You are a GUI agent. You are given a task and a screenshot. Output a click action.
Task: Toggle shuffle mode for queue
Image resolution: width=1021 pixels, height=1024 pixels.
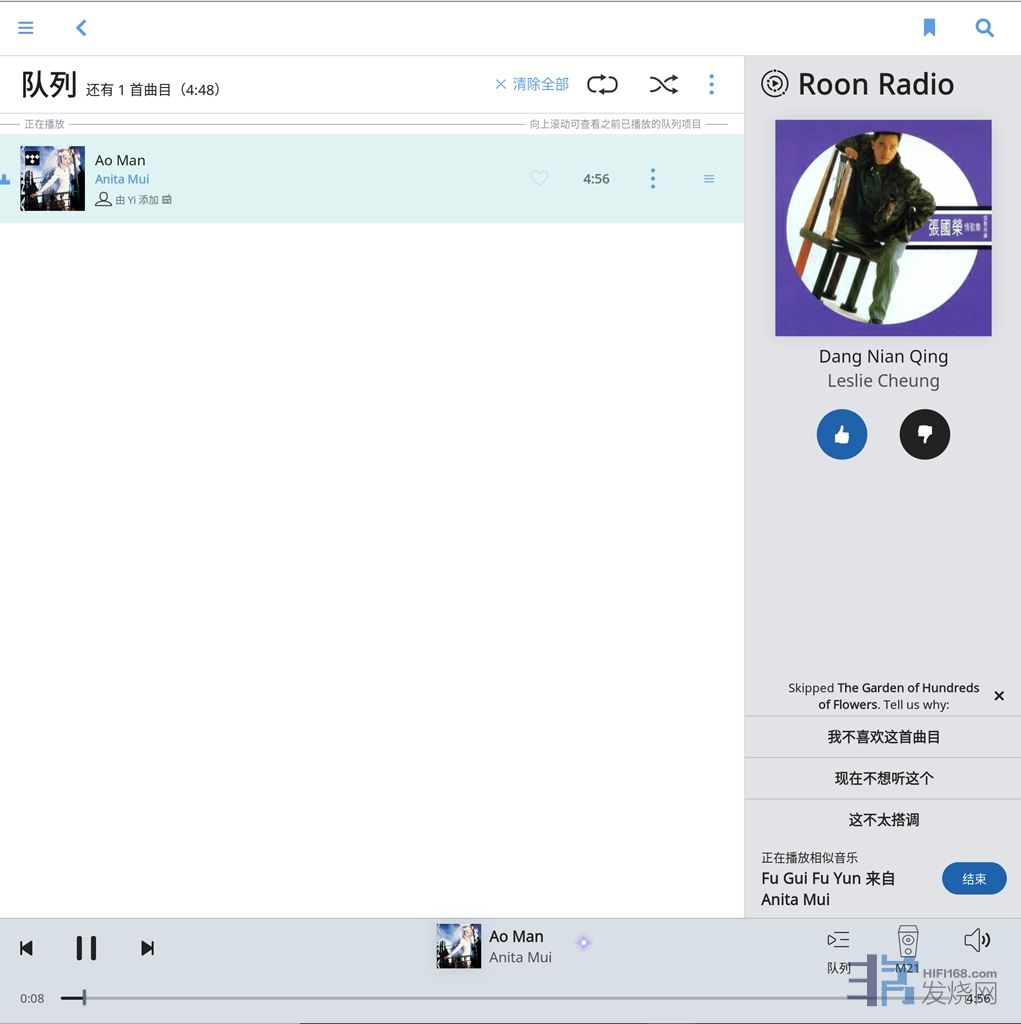(x=663, y=85)
